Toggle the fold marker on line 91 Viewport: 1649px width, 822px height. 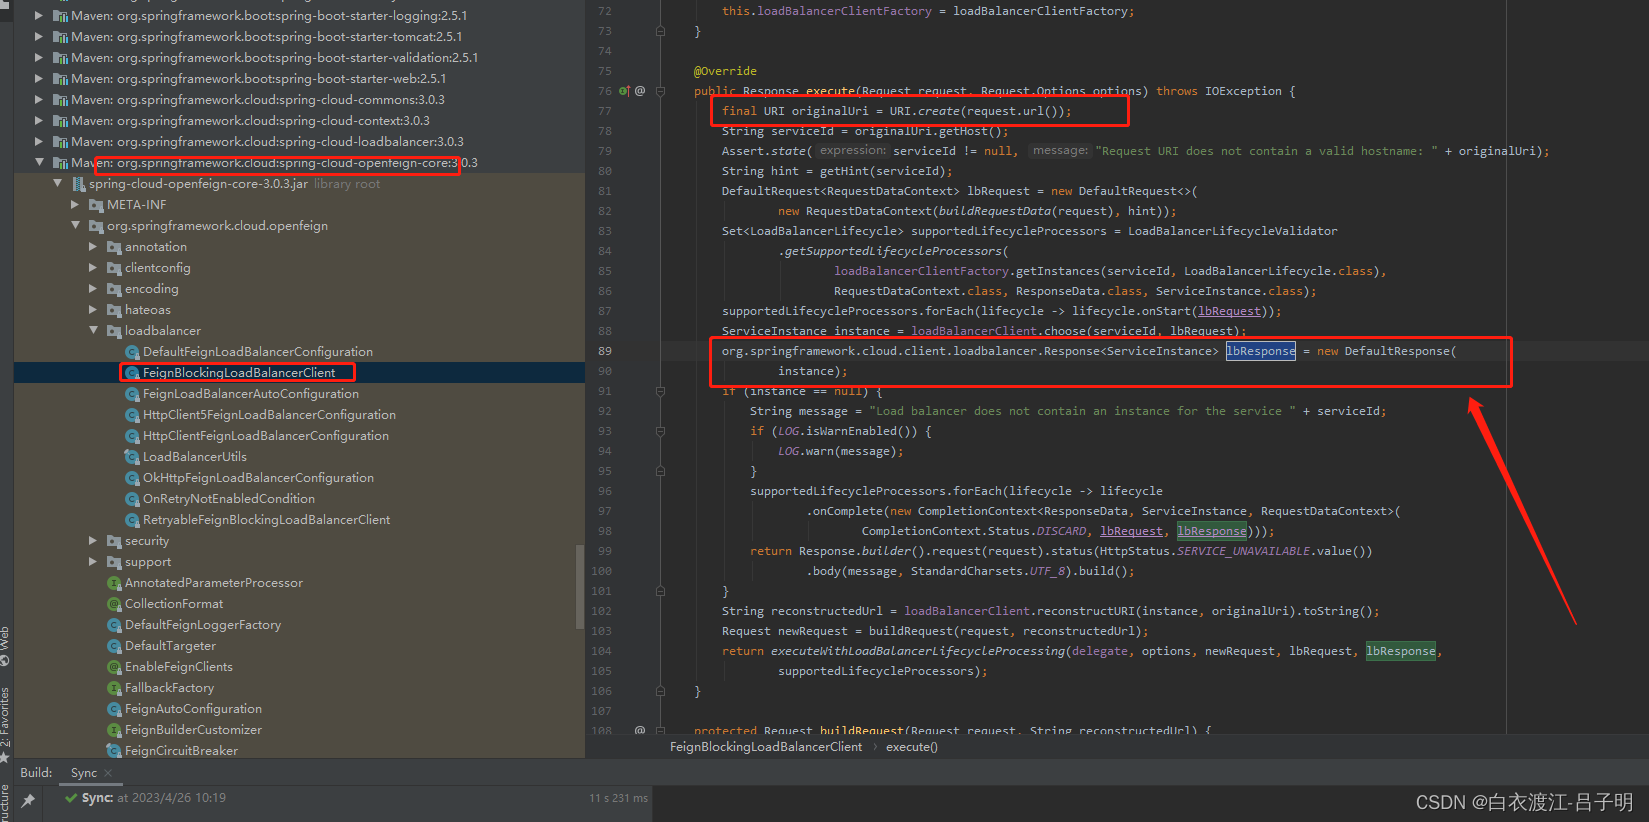coord(660,391)
